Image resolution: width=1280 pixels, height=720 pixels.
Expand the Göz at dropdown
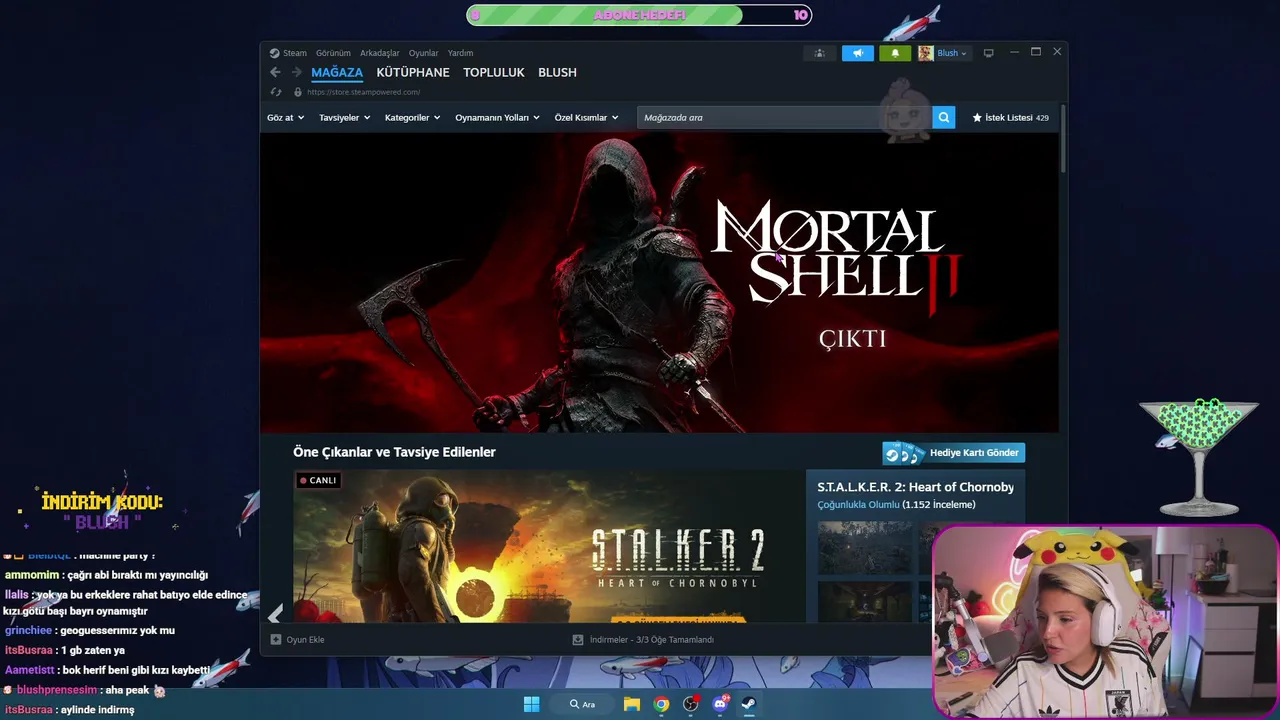285,118
